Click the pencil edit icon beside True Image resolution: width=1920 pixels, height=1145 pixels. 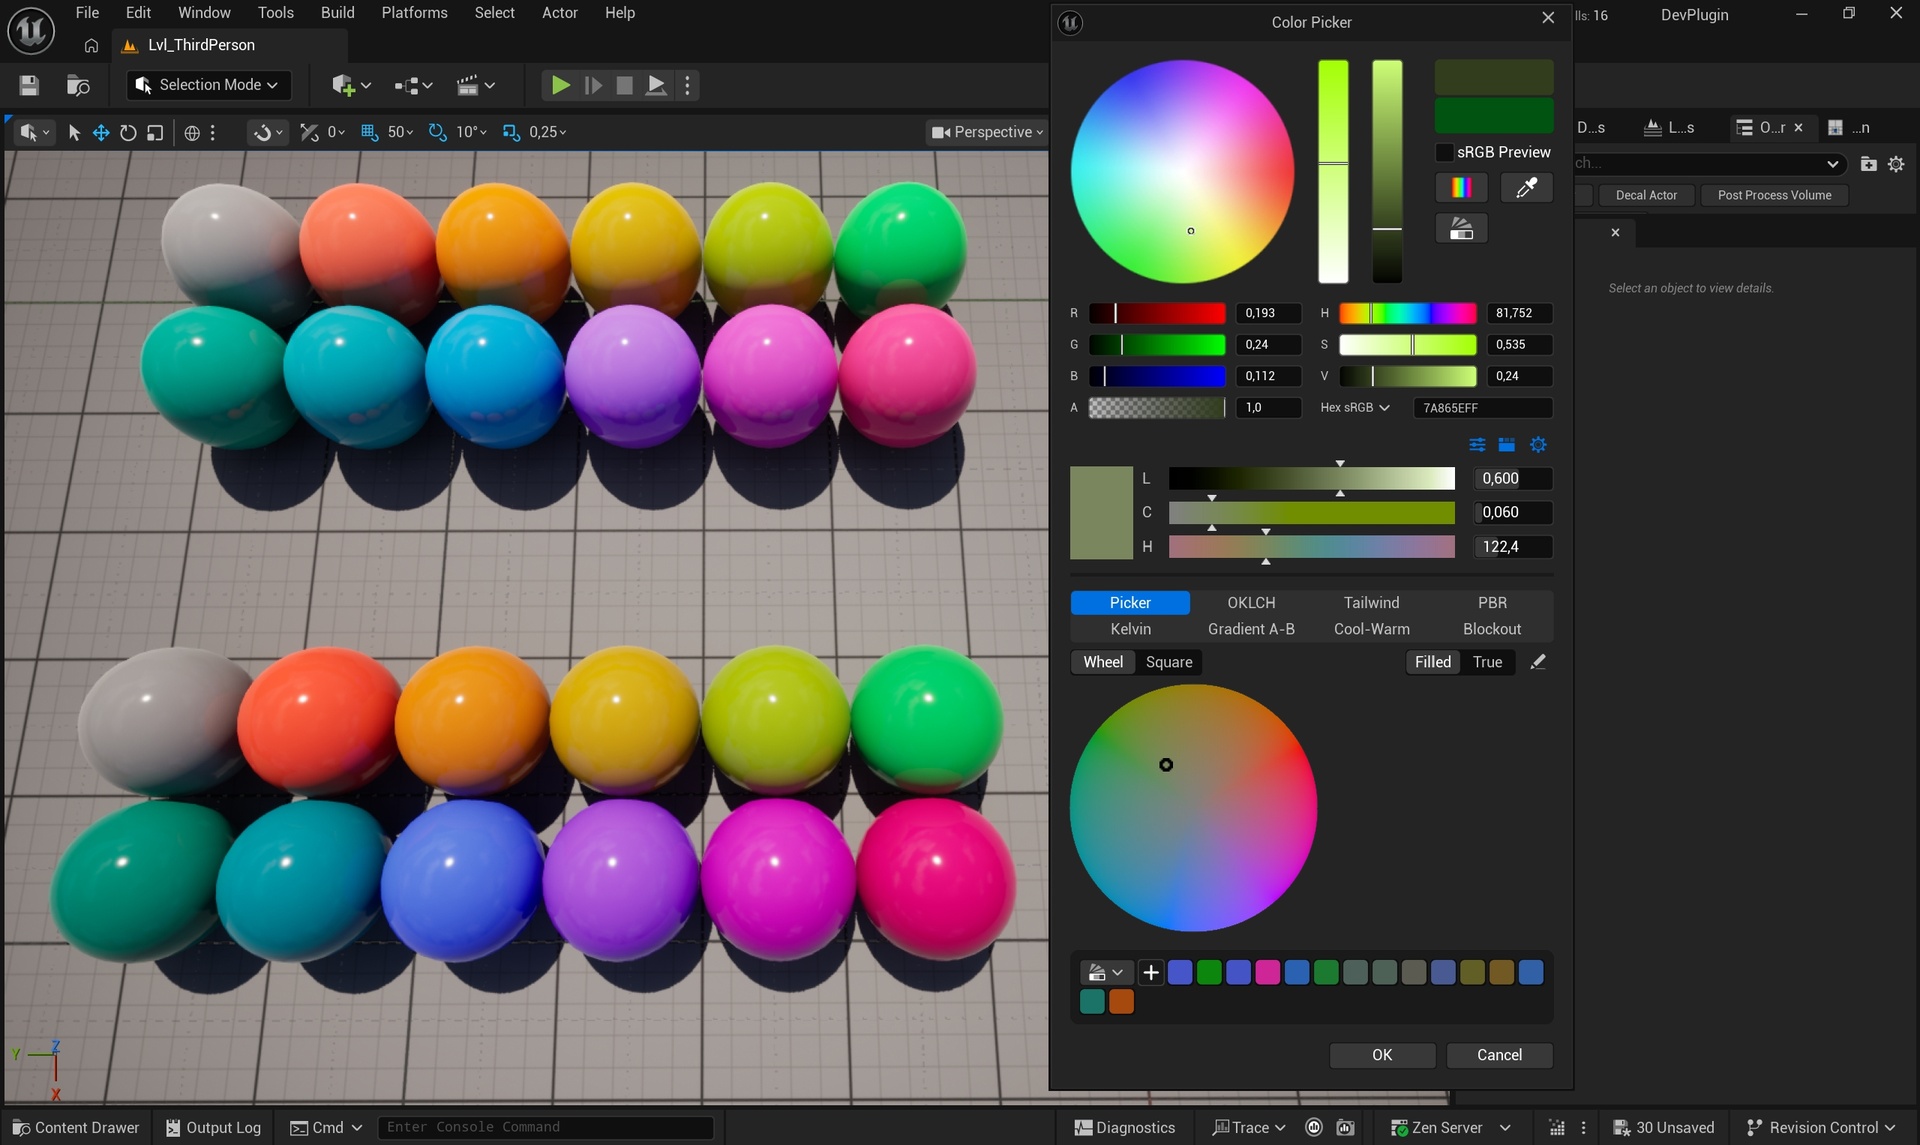pos(1538,662)
